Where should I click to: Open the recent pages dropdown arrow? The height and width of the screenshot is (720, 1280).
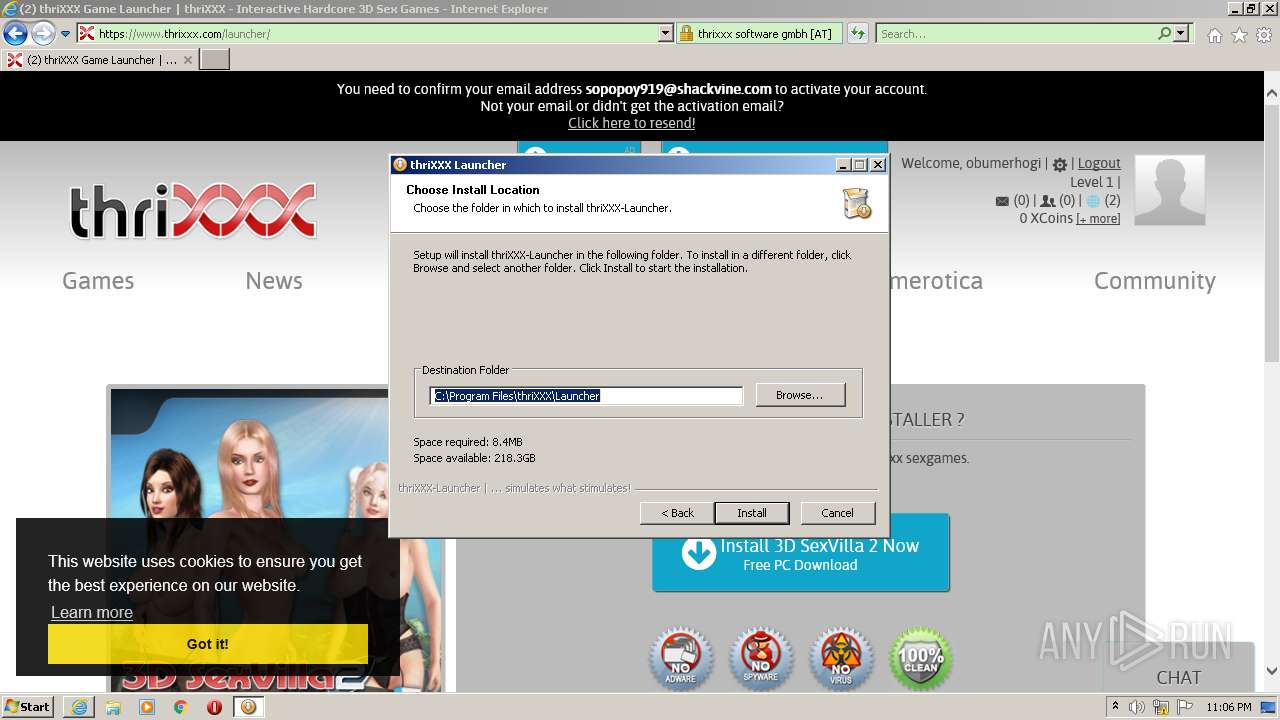[x=66, y=34]
